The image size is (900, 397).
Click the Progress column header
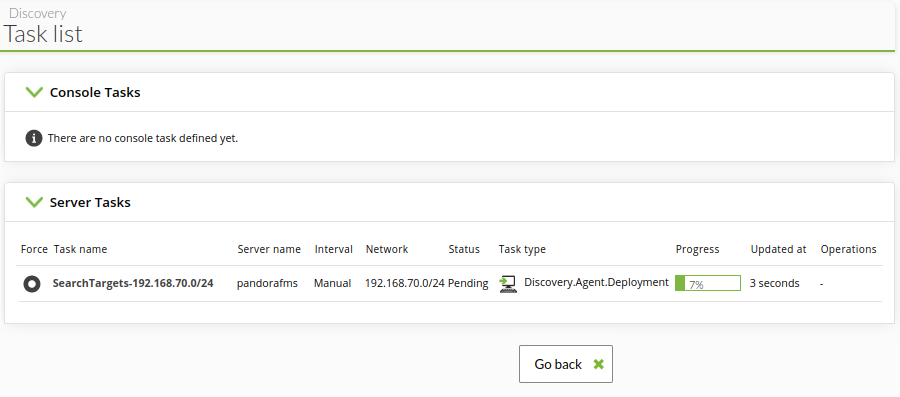tap(697, 249)
